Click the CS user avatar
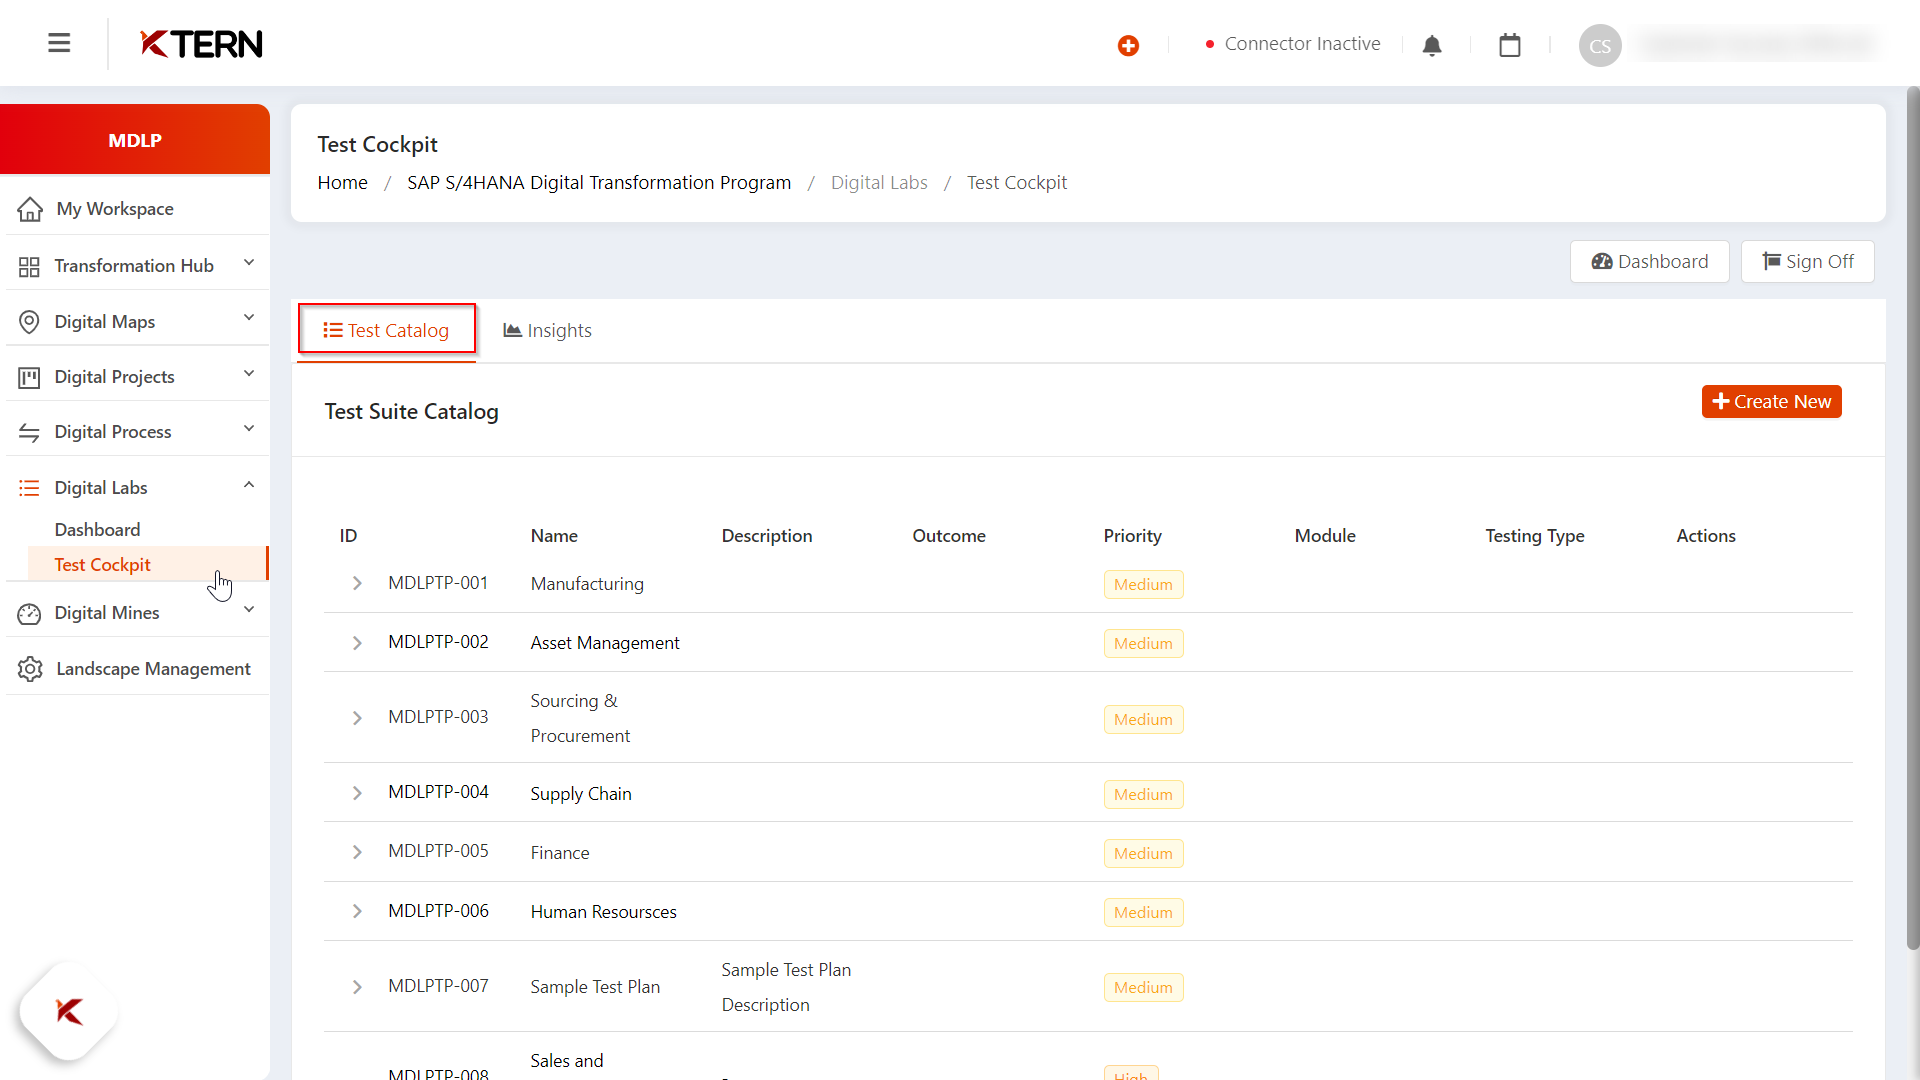 [x=1600, y=45]
